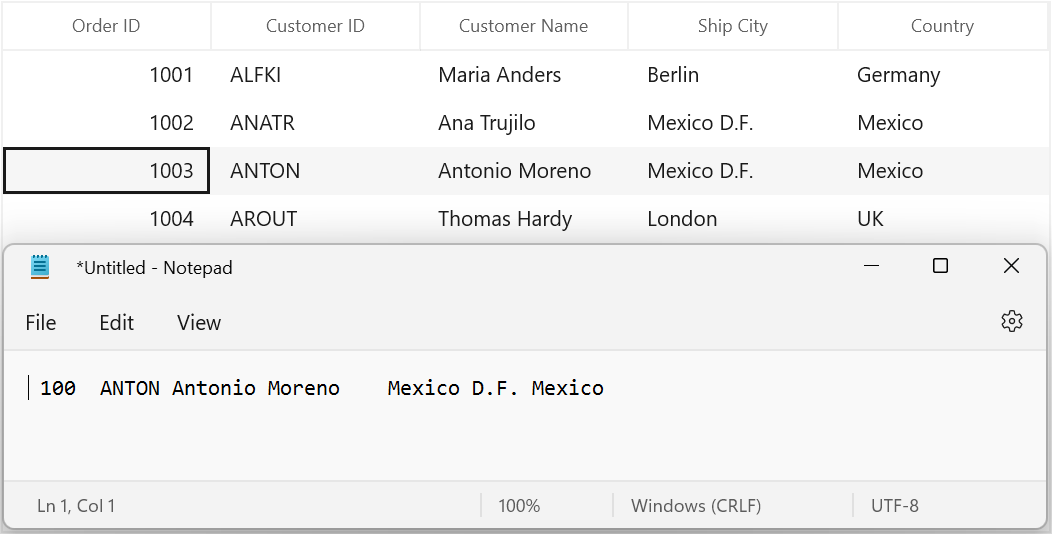1052x534 pixels.
Task: Click Moreno word in Notepad text
Action: pyautogui.click(x=304, y=388)
